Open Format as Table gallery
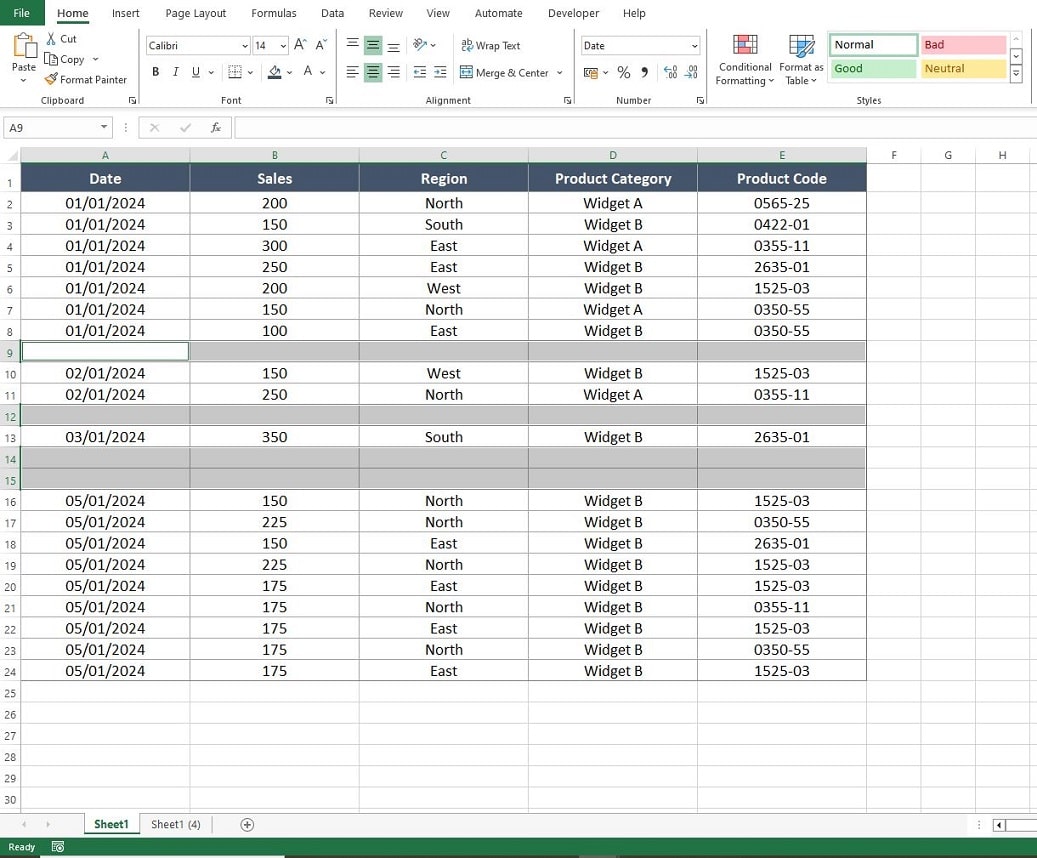The width and height of the screenshot is (1037, 858). 800,59
